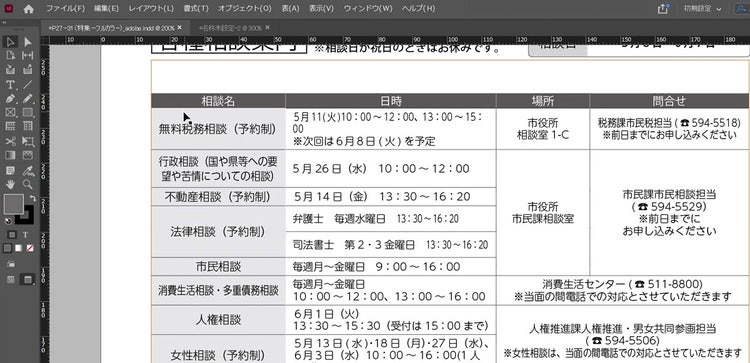Open the 表(A) menu

tap(290, 9)
